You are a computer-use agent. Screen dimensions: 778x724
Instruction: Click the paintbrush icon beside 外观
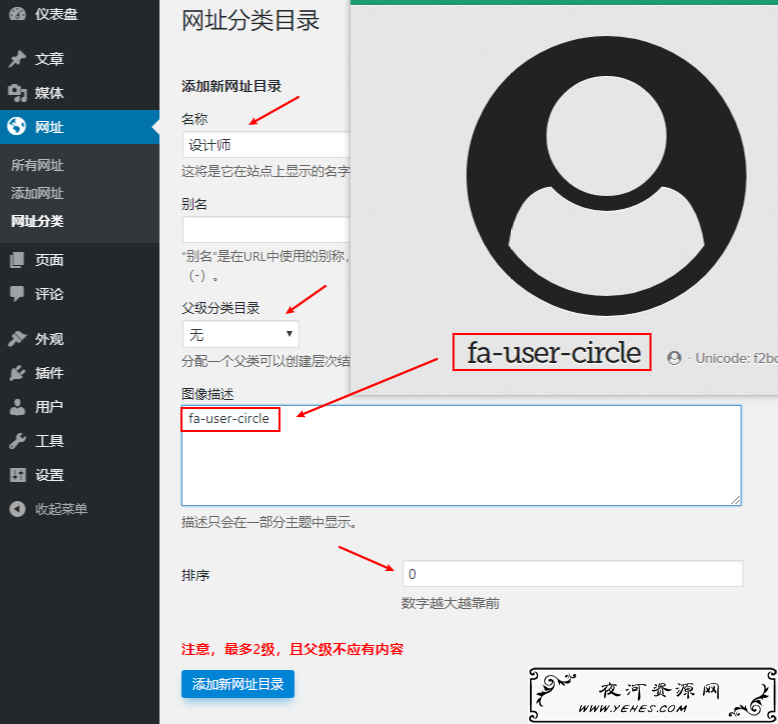17,338
